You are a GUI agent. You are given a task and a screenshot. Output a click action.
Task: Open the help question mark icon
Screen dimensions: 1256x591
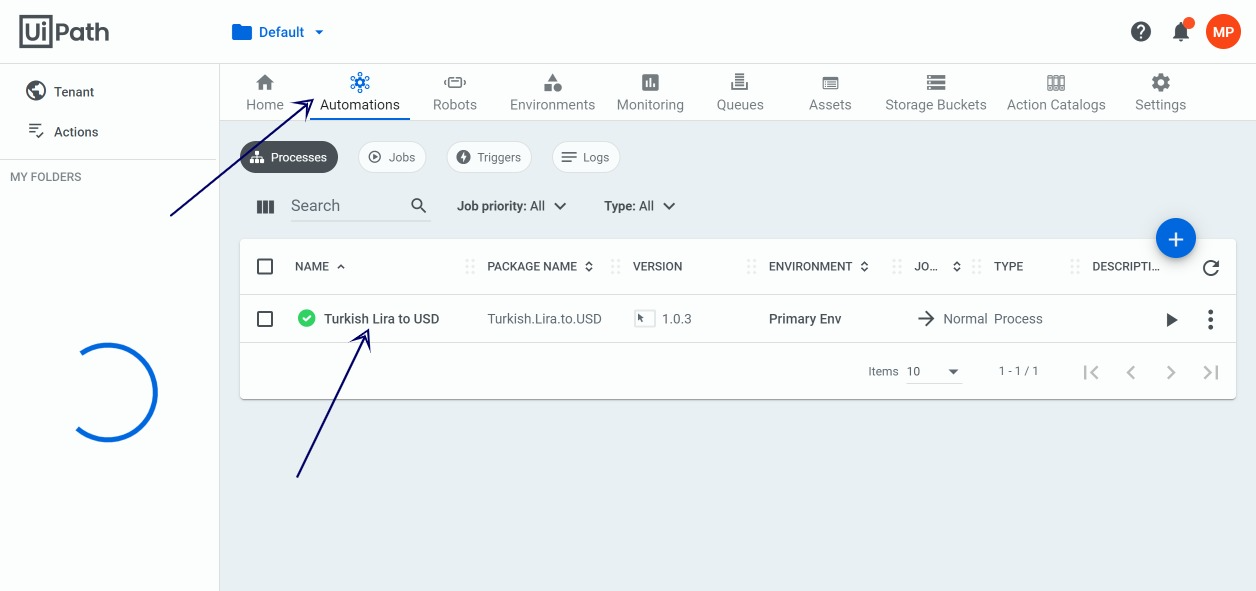point(1141,32)
